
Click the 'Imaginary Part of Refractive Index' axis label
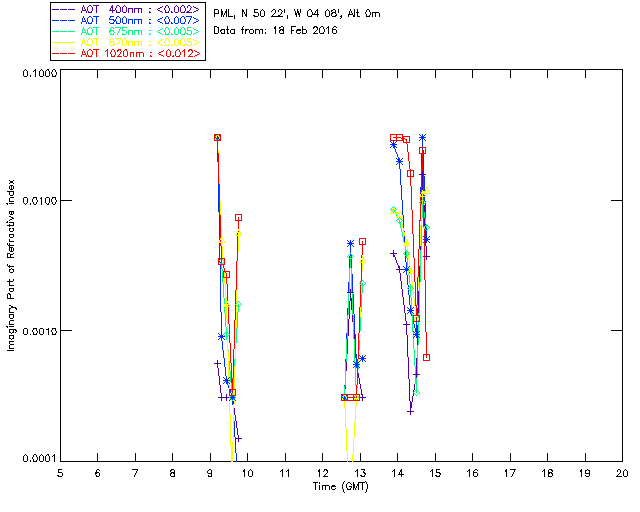pos(11,265)
